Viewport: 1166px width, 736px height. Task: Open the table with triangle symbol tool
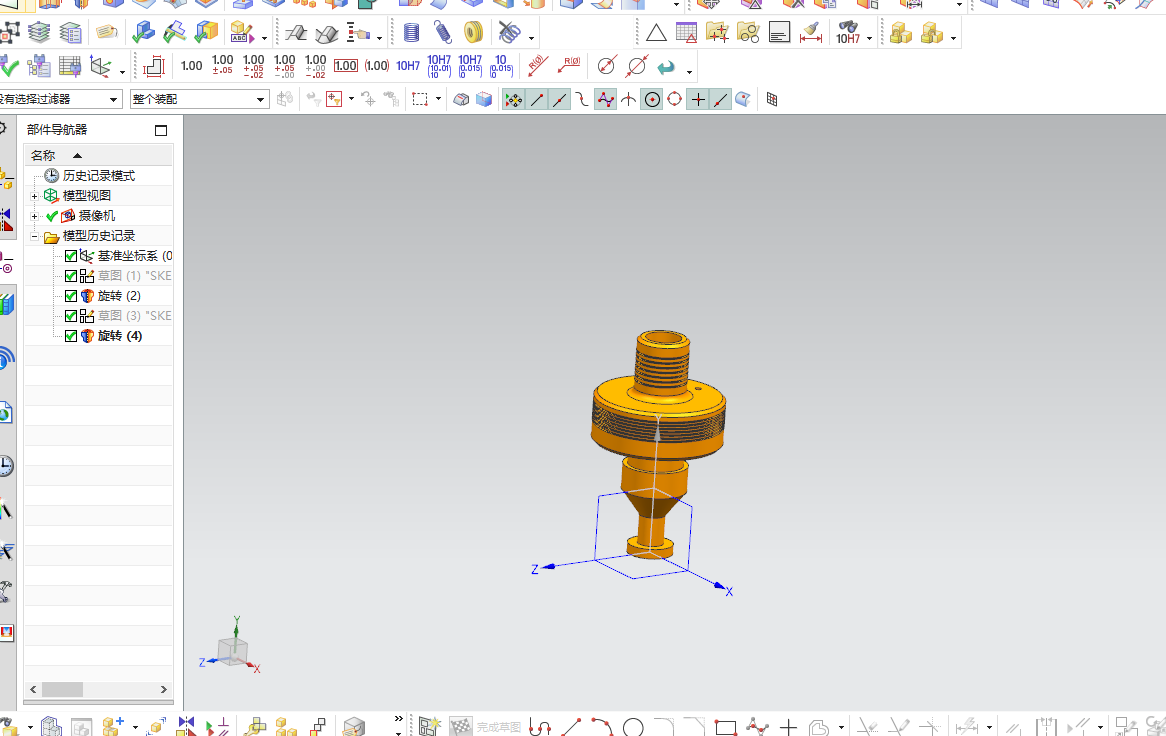686,33
